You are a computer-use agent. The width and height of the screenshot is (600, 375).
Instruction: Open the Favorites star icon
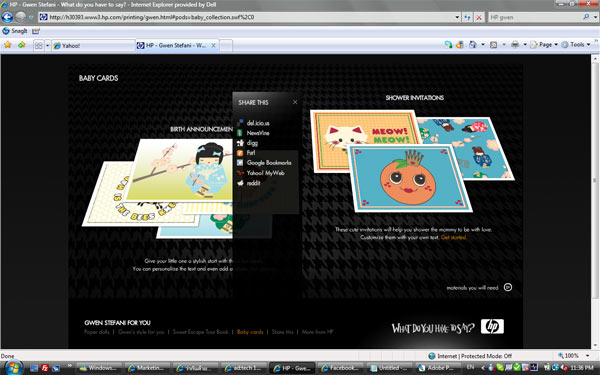click(8, 45)
